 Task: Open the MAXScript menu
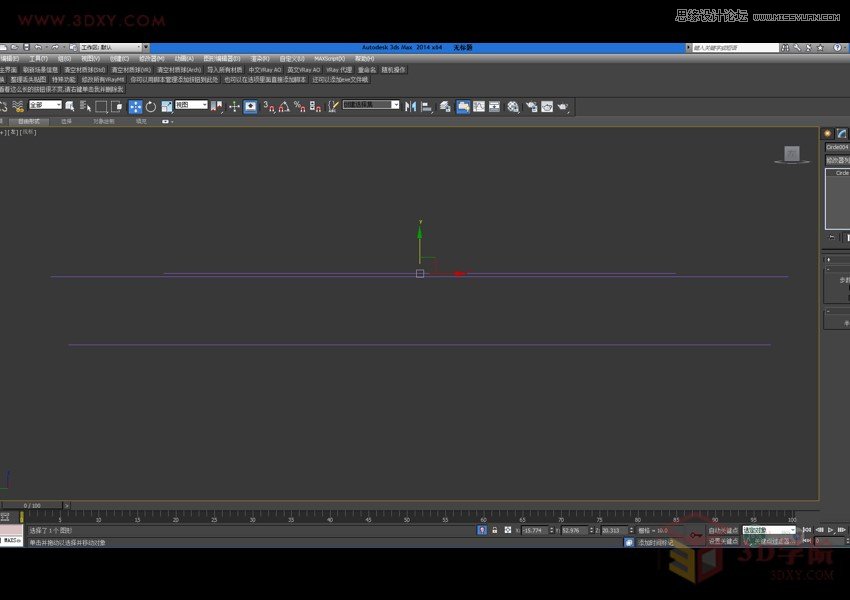(328, 58)
